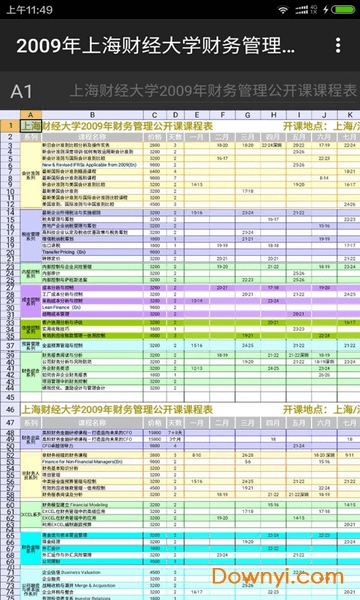Select column D header
The width and height of the screenshot is (360, 600).
175,115
